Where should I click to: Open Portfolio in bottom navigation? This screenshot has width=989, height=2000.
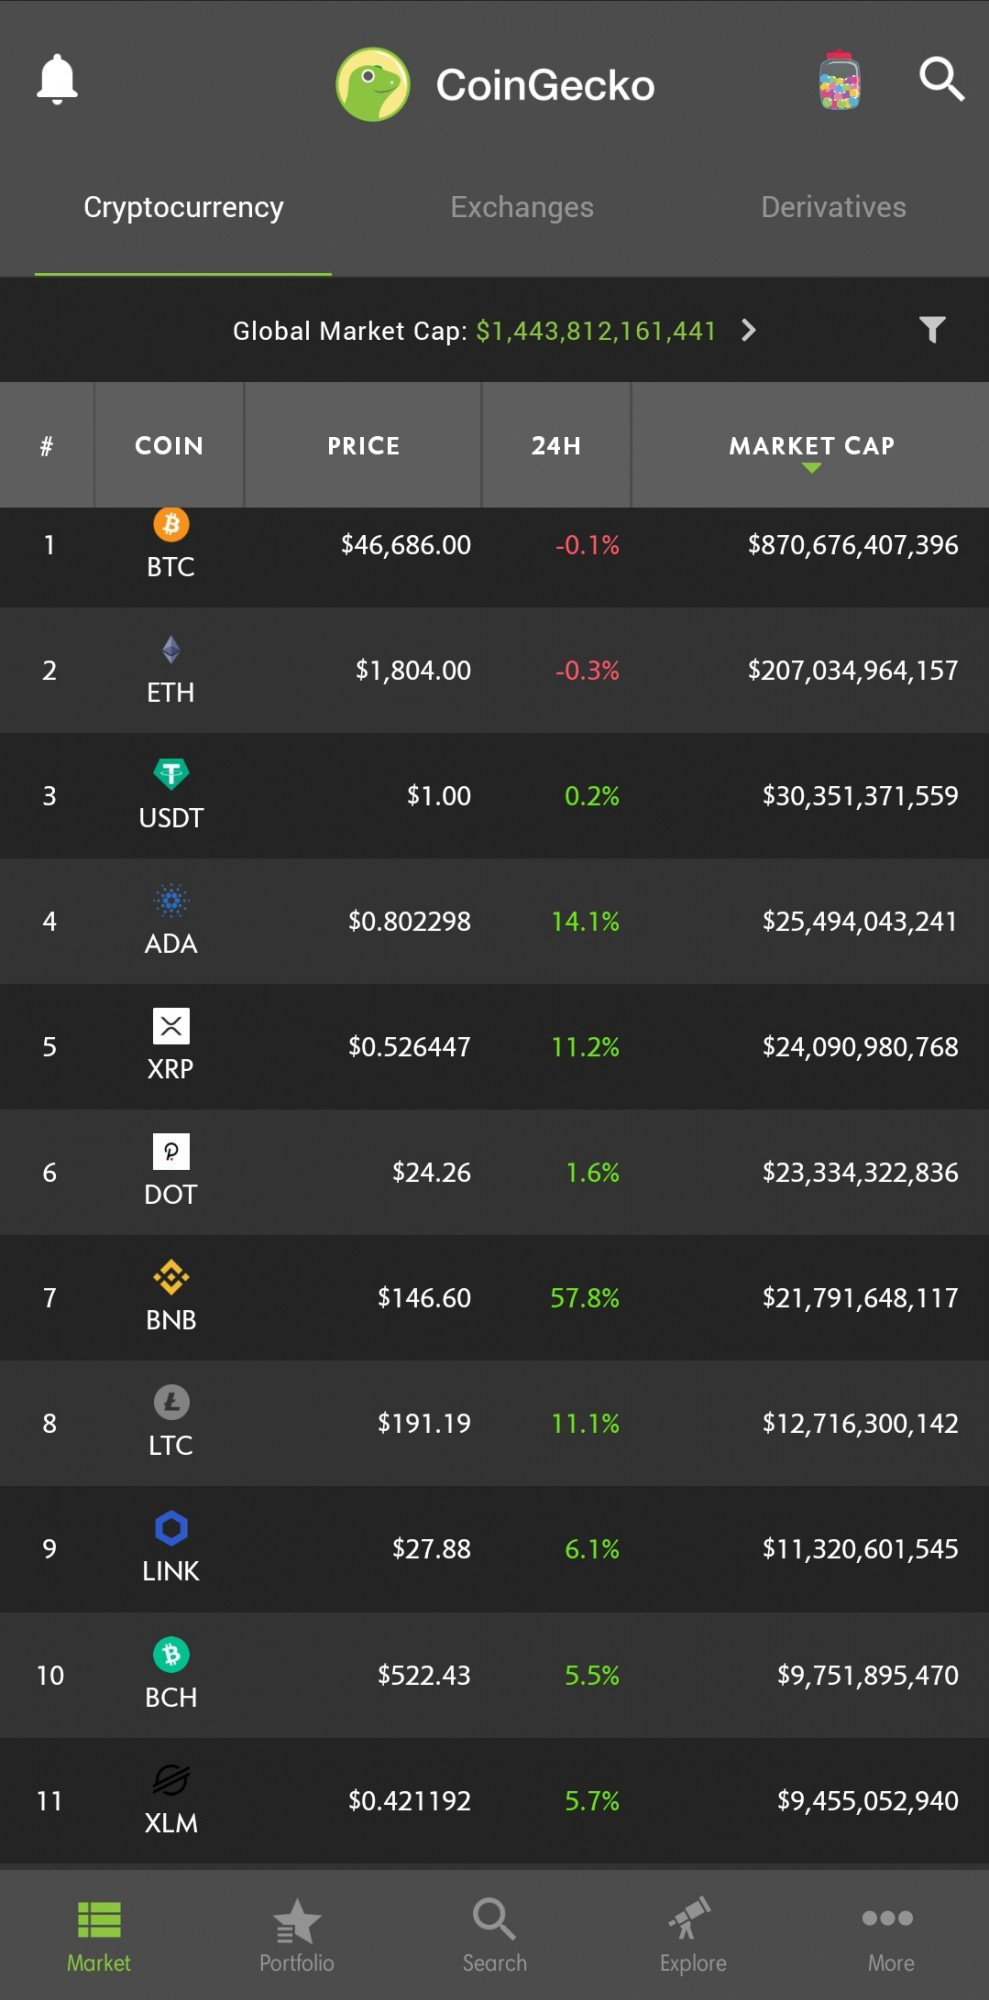coord(296,1936)
